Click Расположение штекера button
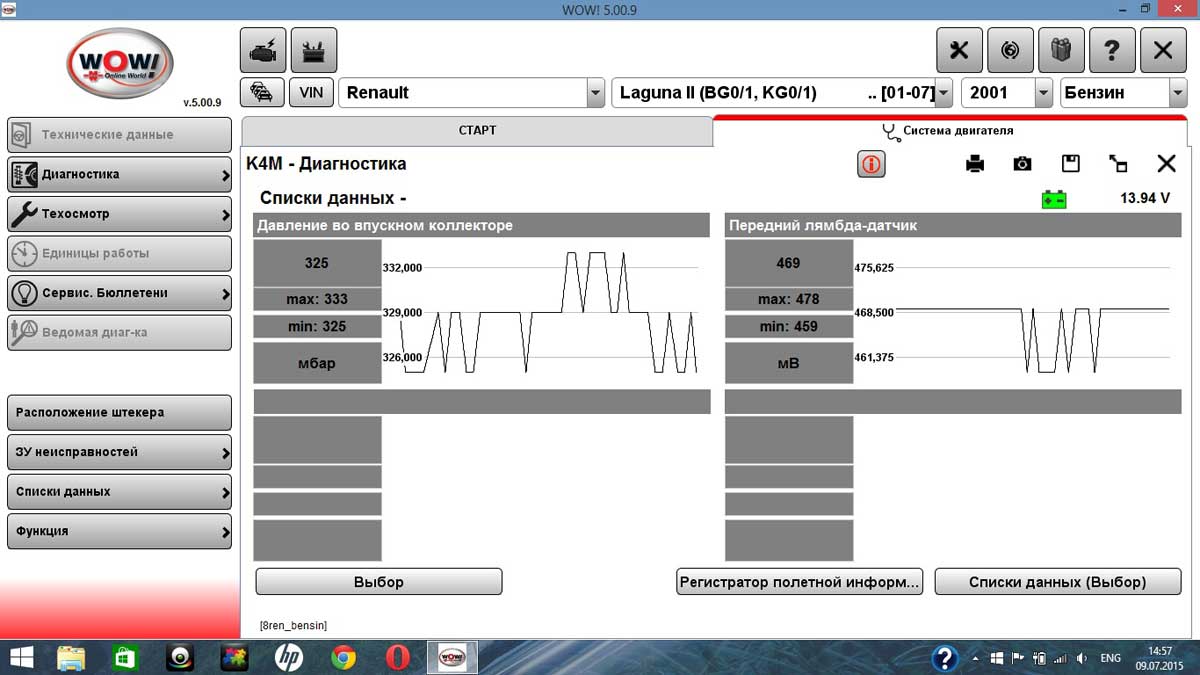Screen dimensions: 1200x675 pyautogui.click(x=119, y=412)
